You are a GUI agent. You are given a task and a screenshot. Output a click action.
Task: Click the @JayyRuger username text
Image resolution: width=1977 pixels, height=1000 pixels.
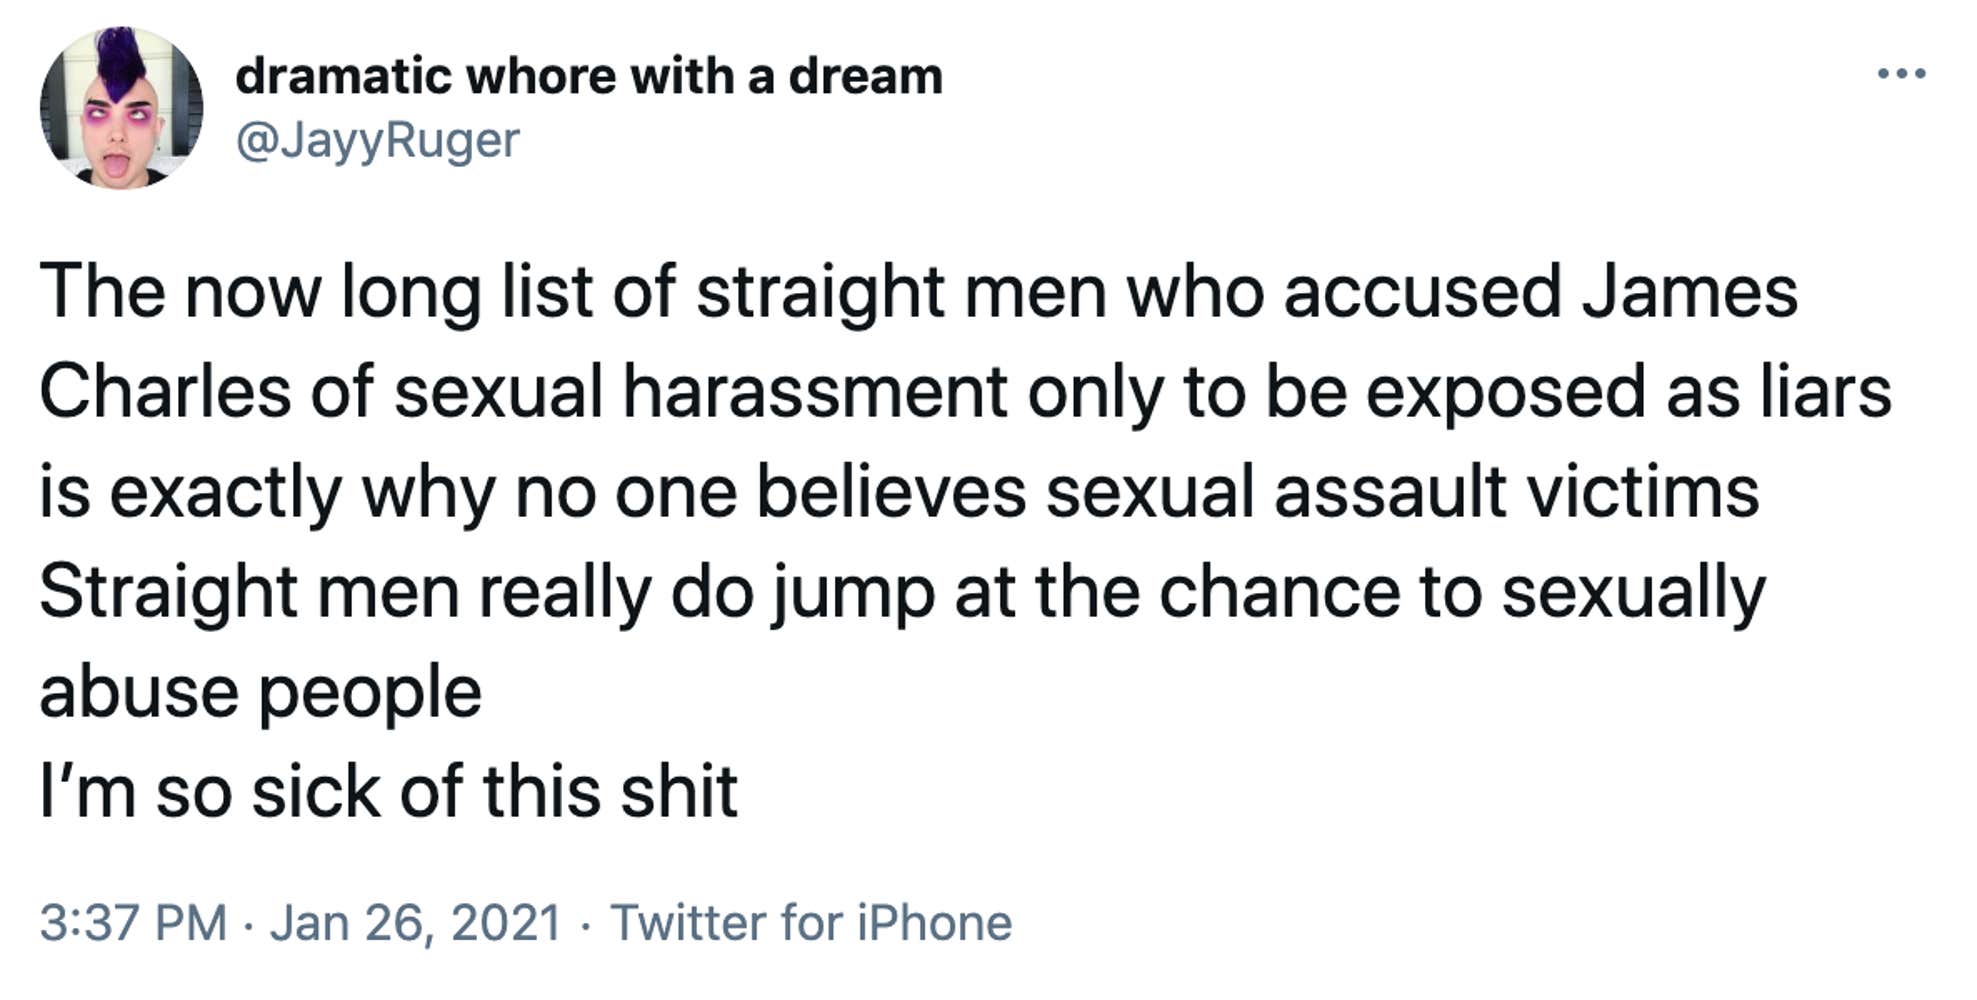[378, 139]
